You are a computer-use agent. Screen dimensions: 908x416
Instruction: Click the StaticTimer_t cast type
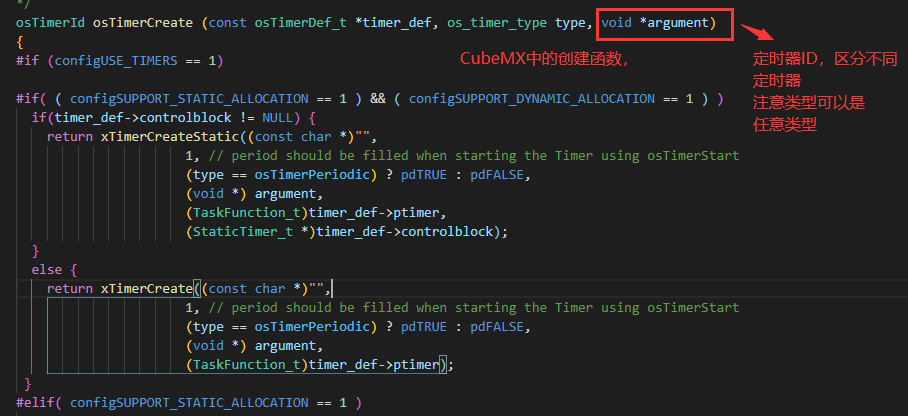click(243, 232)
